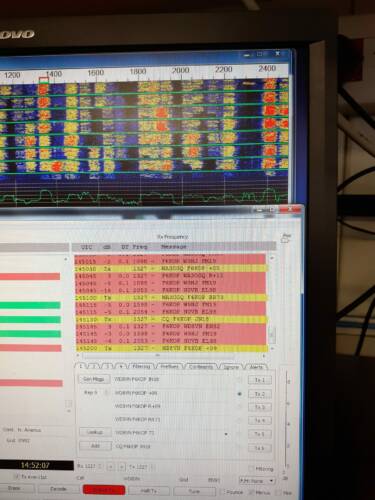Open the Filtering tab
The width and height of the screenshot is (375, 500).
tap(141, 366)
